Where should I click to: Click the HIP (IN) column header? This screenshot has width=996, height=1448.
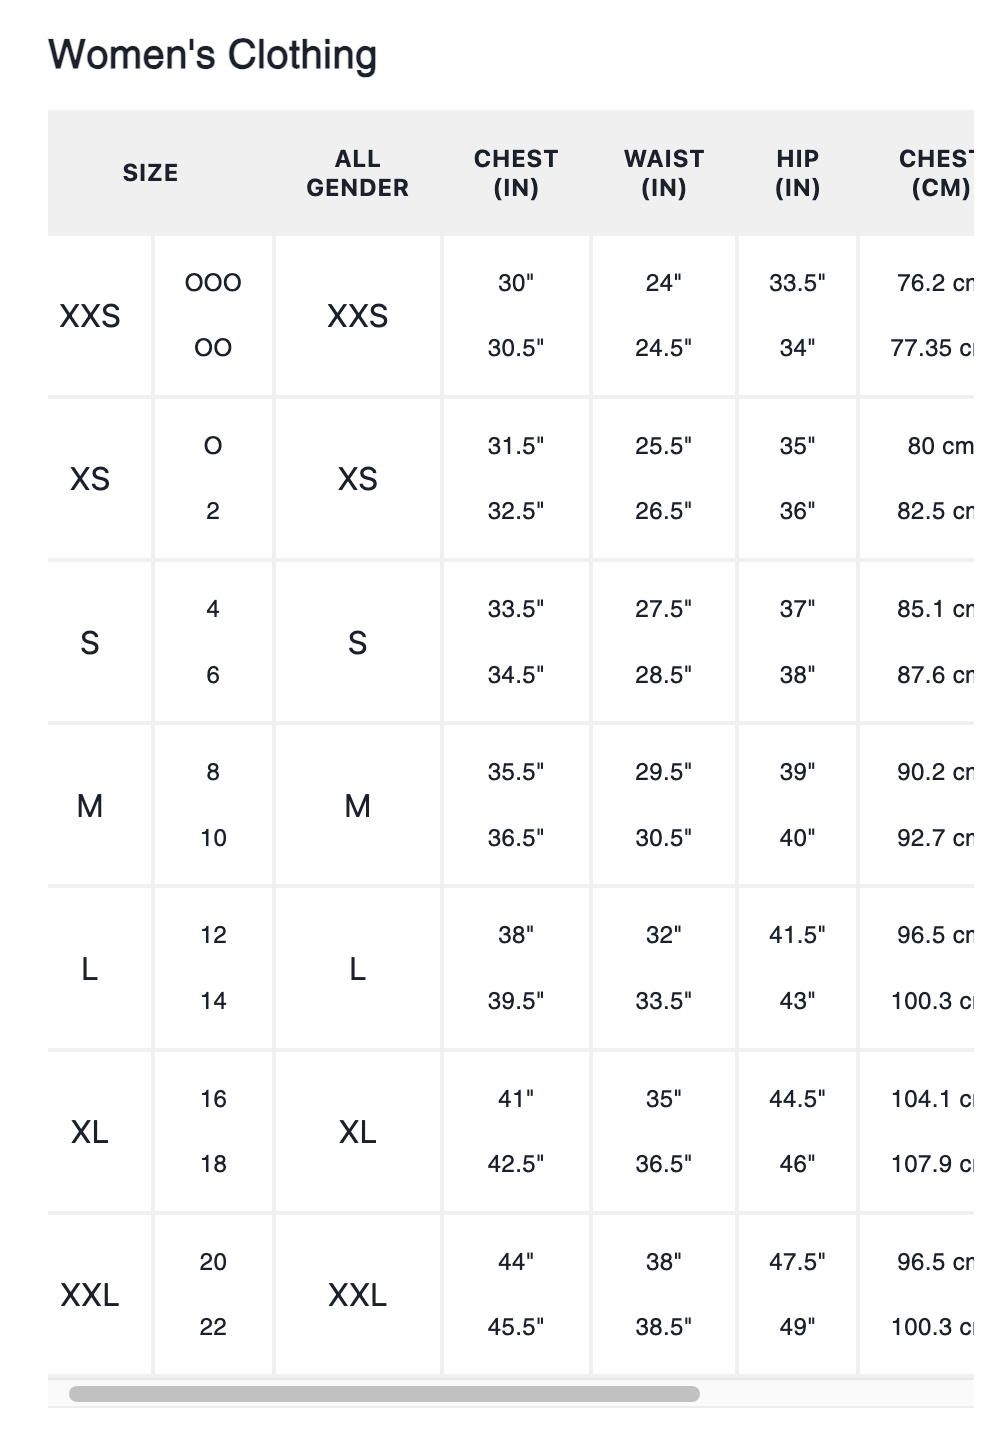click(x=798, y=173)
